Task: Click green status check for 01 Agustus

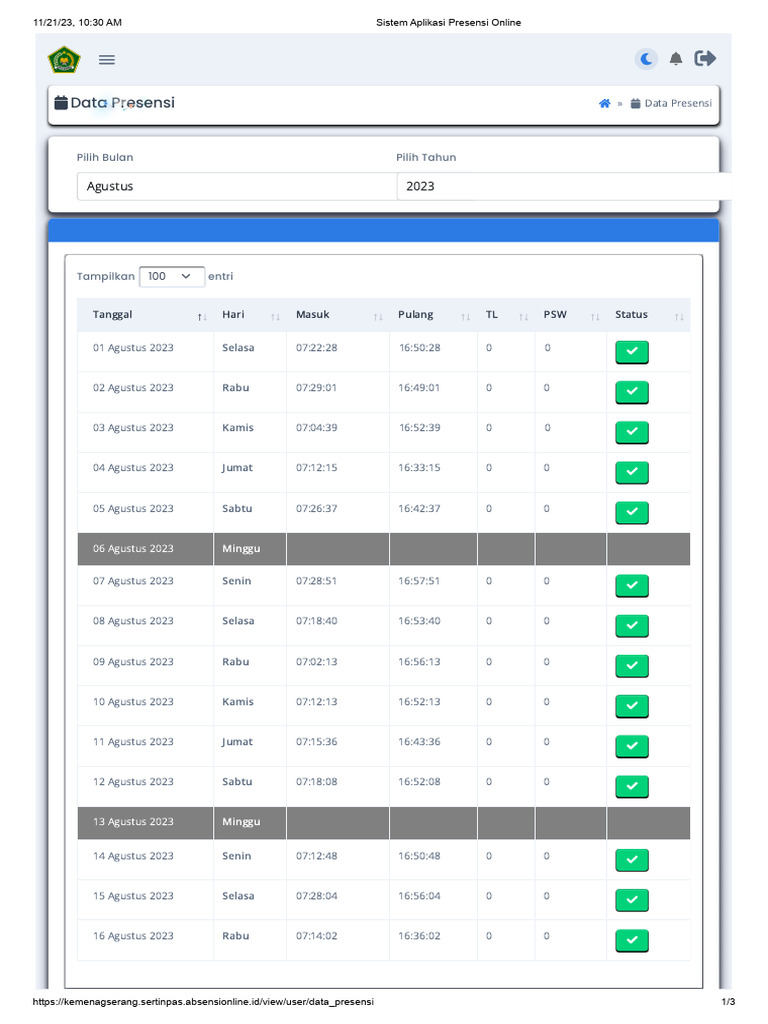Action: coord(631,352)
